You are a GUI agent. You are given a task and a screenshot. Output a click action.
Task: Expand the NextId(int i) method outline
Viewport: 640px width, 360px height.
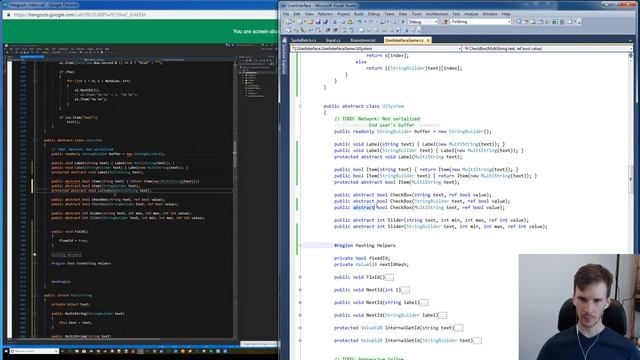(x=300, y=290)
